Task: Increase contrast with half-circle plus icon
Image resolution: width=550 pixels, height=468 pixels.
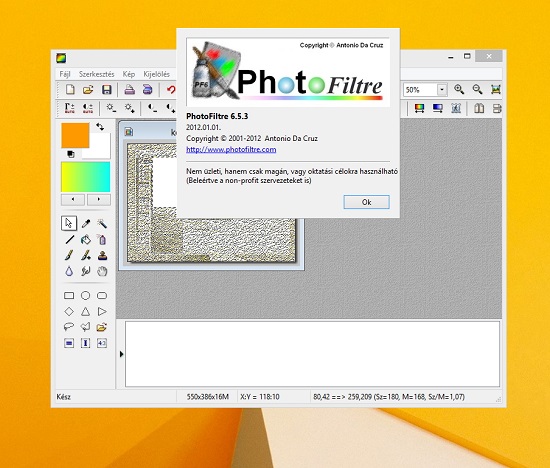Action: tap(171, 108)
